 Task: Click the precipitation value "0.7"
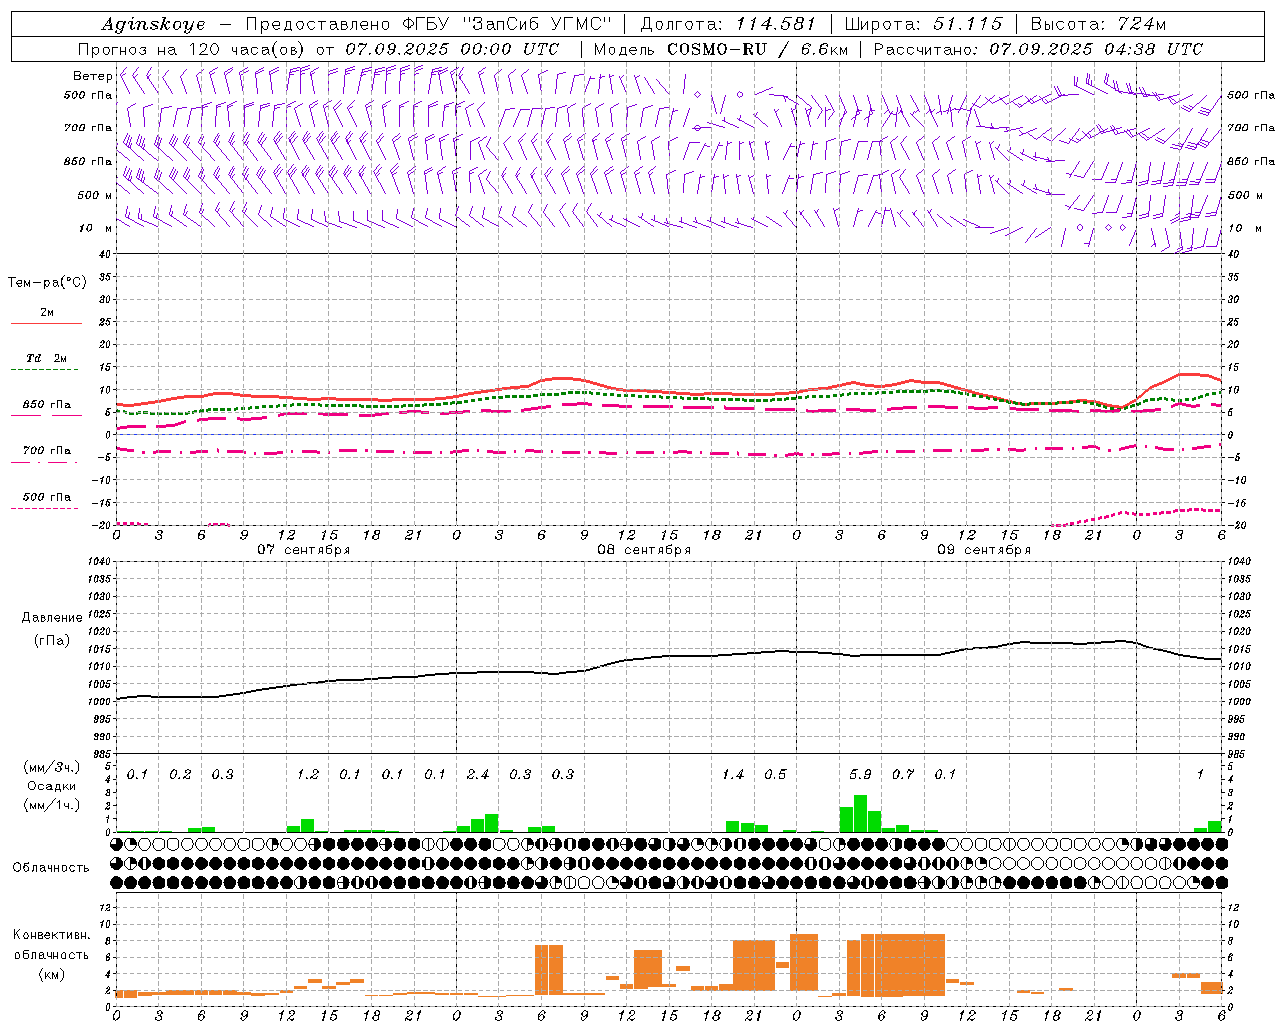pos(903,774)
